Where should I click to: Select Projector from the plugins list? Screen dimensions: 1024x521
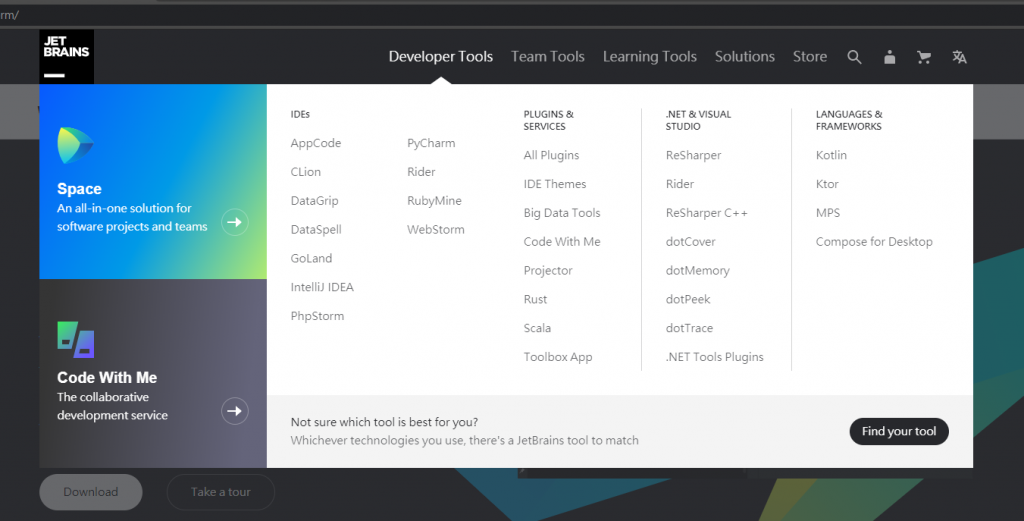(548, 270)
